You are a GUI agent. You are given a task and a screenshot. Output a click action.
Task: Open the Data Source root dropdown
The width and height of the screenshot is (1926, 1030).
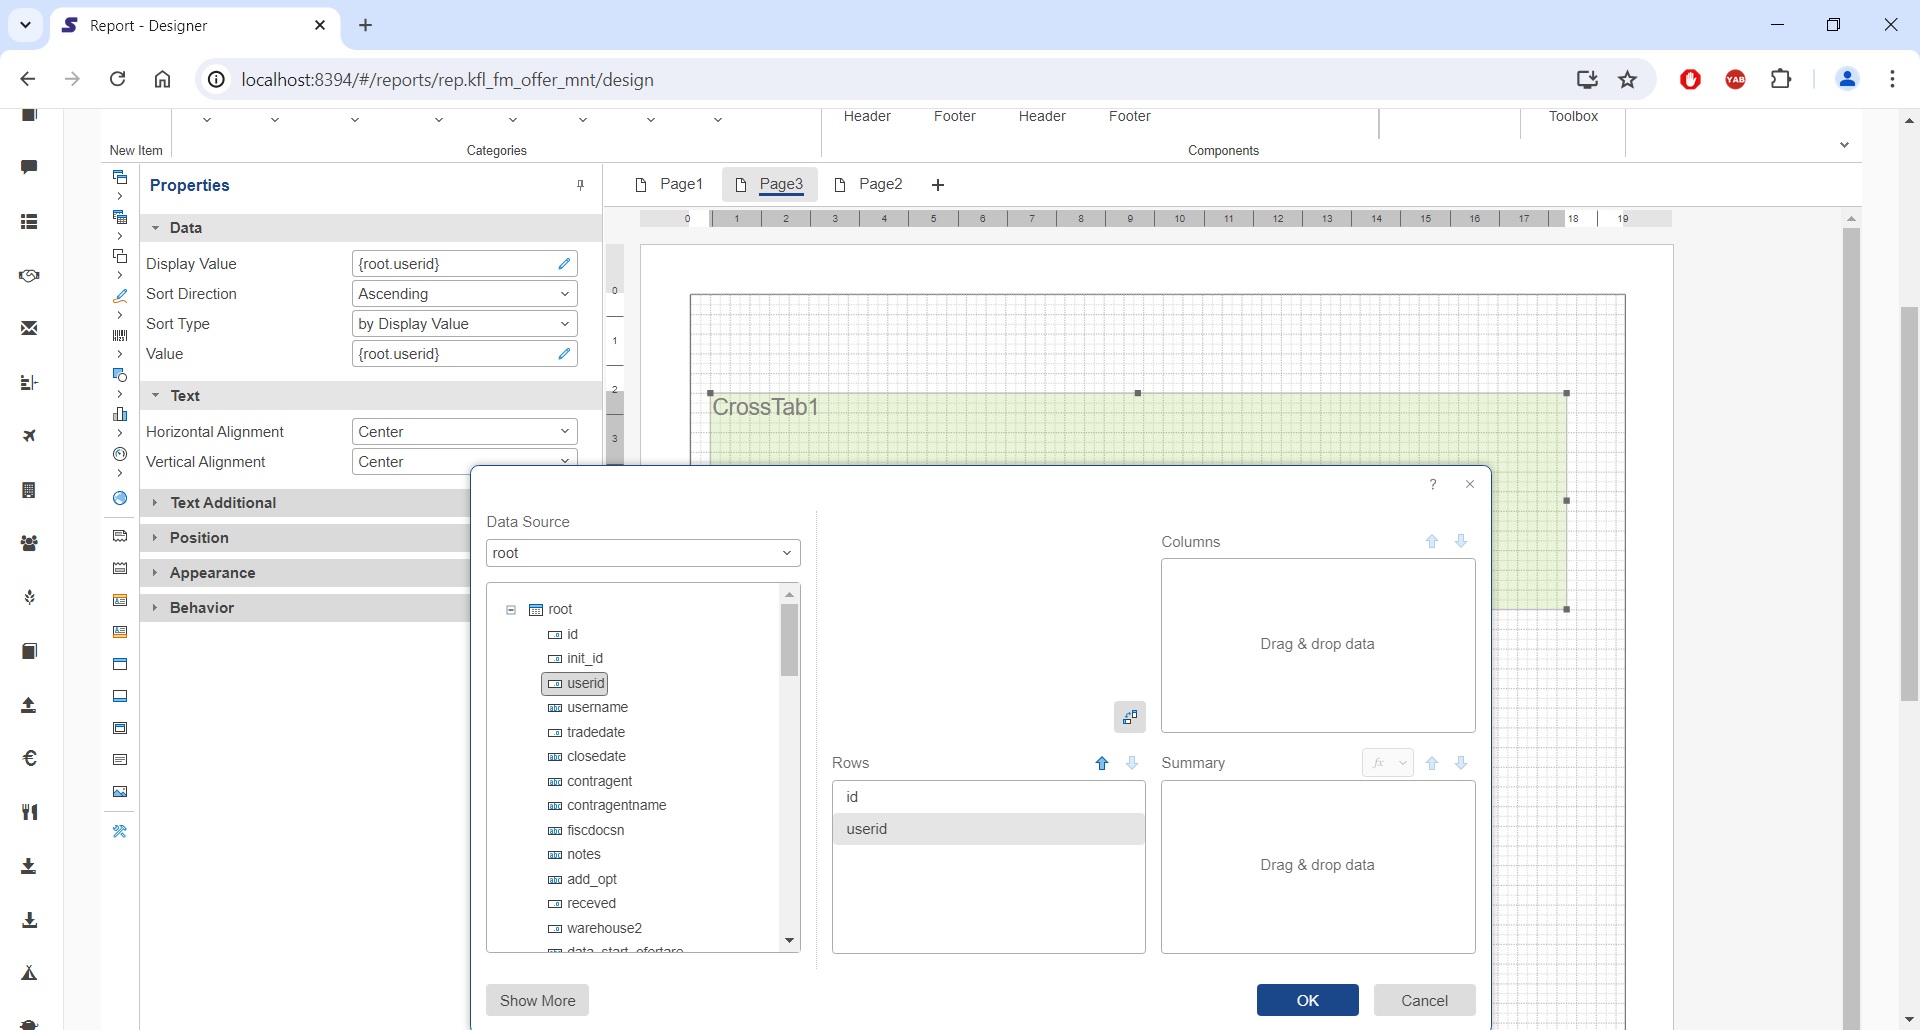pyautogui.click(x=643, y=553)
